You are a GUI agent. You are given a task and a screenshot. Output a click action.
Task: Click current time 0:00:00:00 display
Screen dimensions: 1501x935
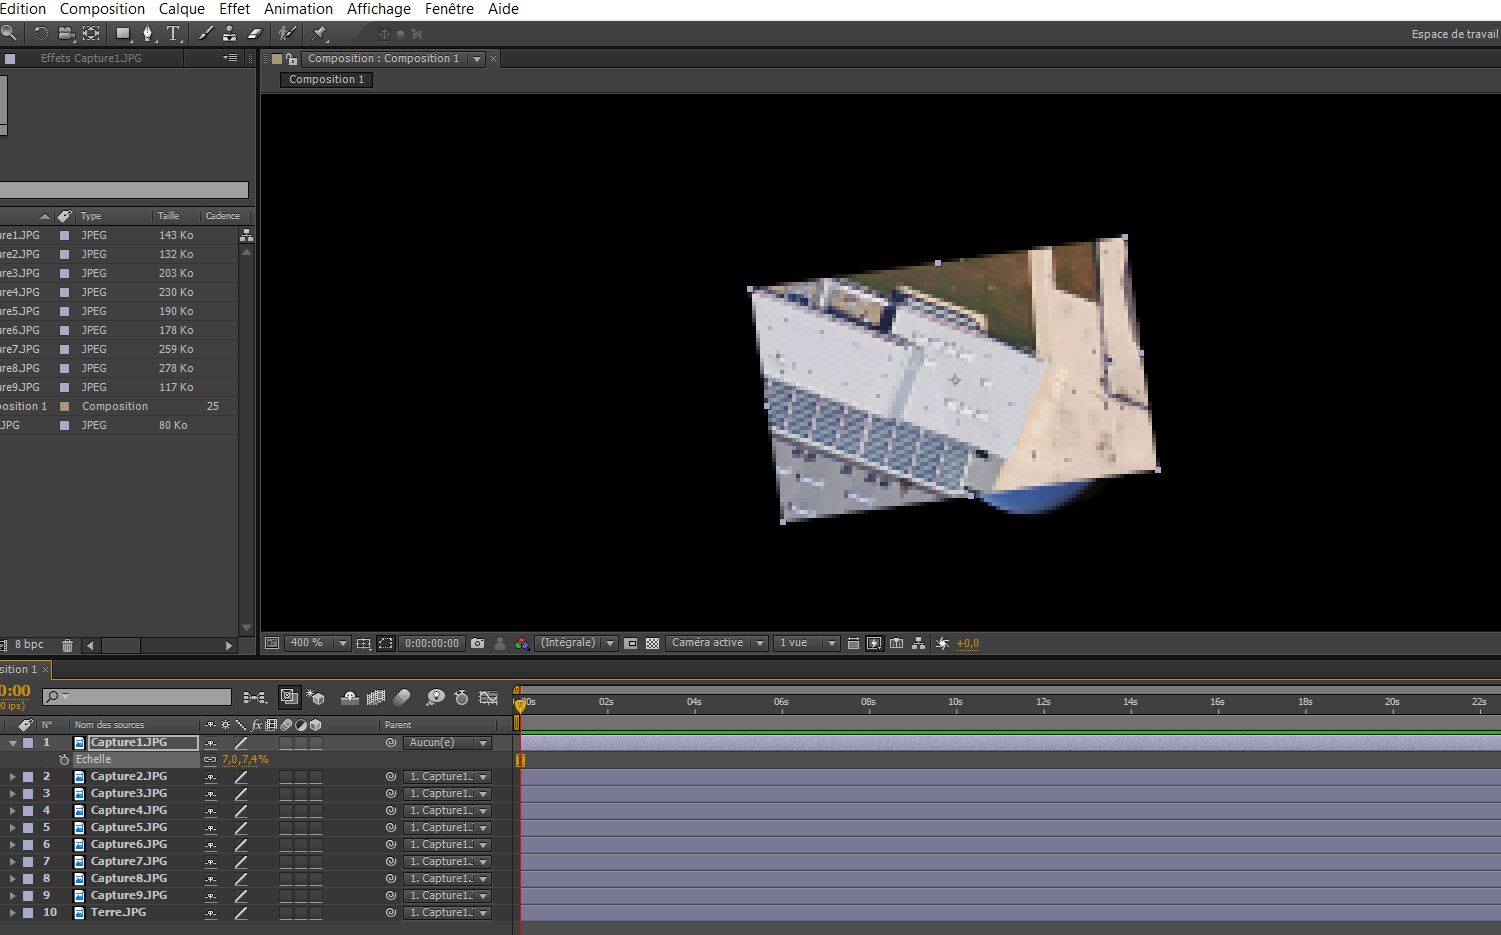click(x=432, y=643)
